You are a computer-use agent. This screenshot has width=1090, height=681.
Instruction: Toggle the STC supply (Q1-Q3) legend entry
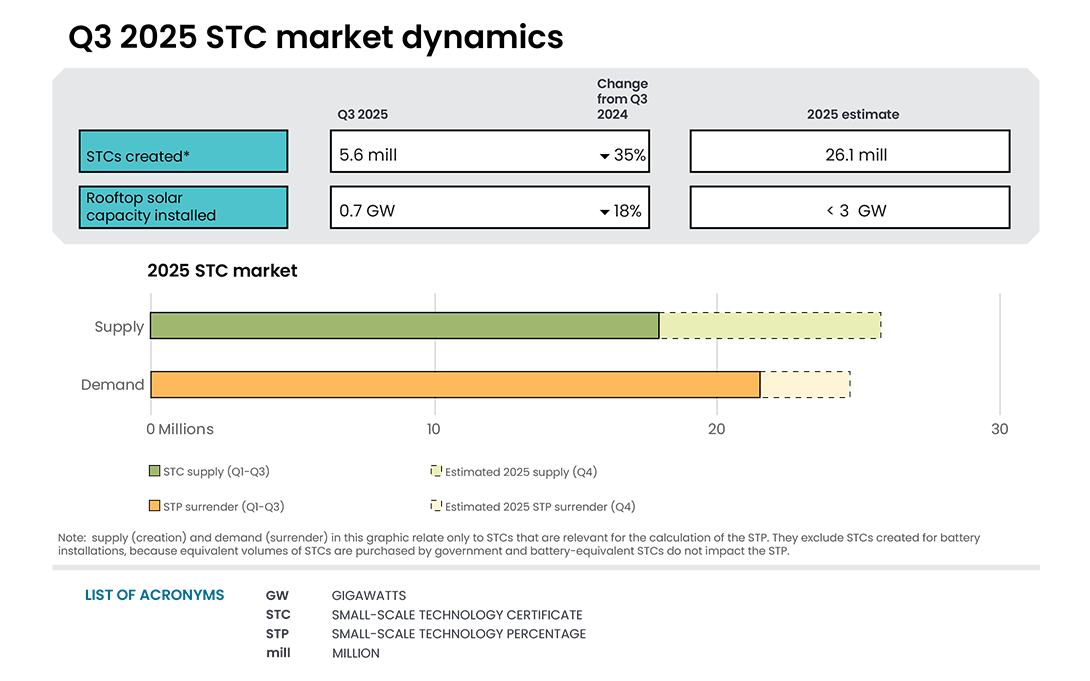click(x=210, y=471)
